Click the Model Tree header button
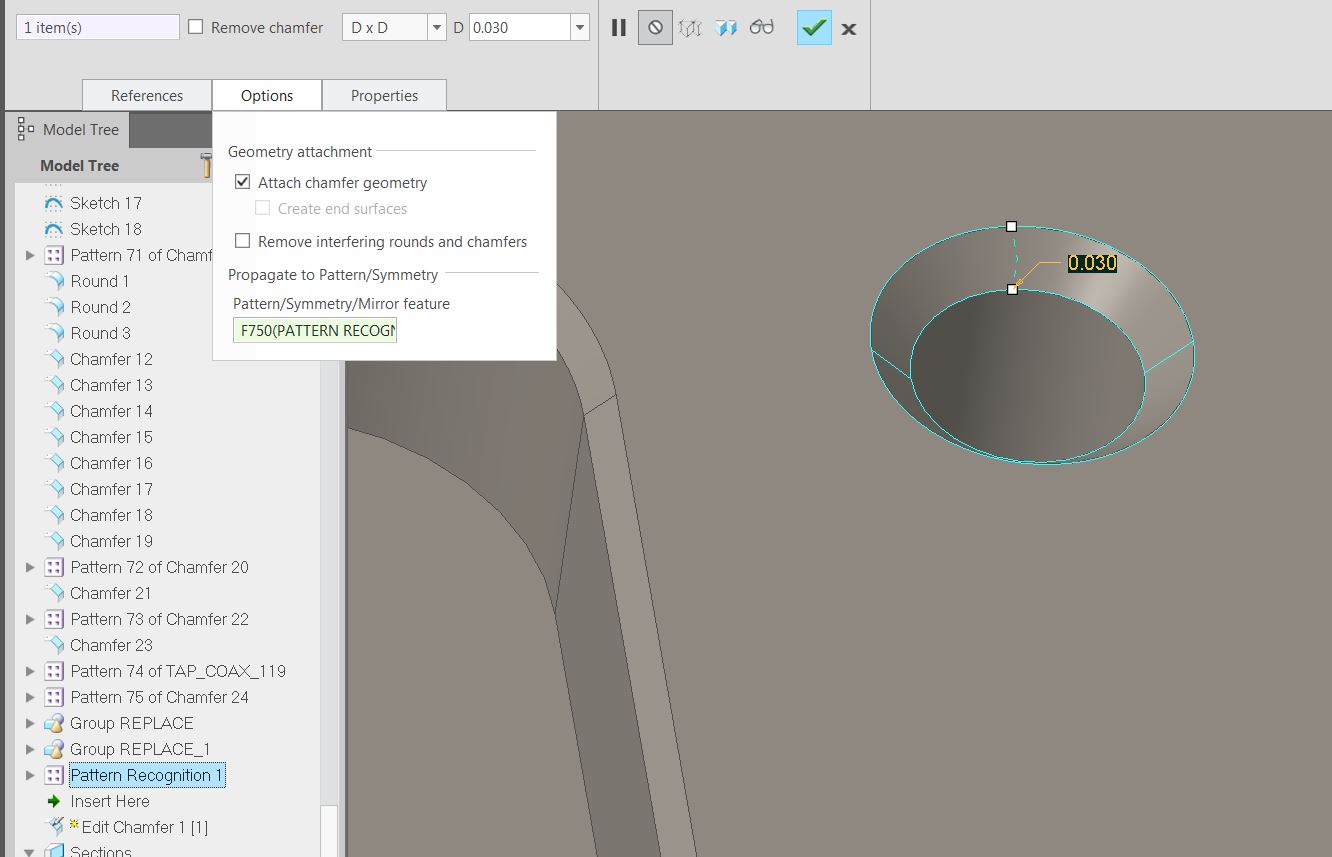Screen dimensions: 1332x857 click(80, 129)
